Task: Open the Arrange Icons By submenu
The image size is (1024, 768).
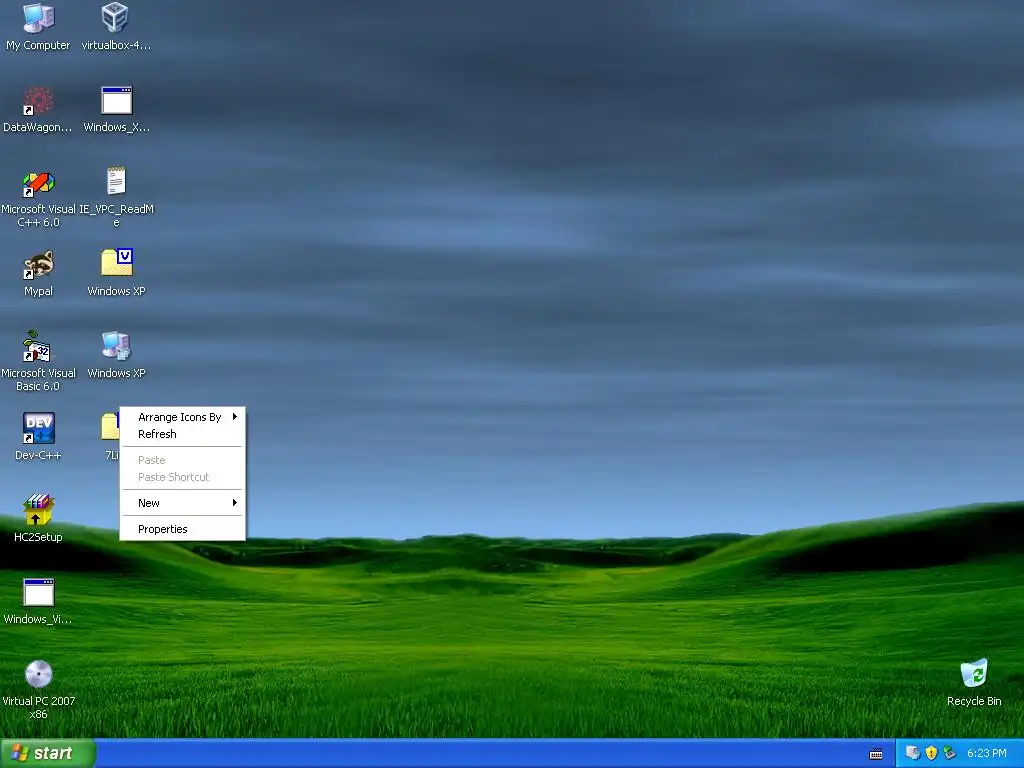Action: (183, 417)
